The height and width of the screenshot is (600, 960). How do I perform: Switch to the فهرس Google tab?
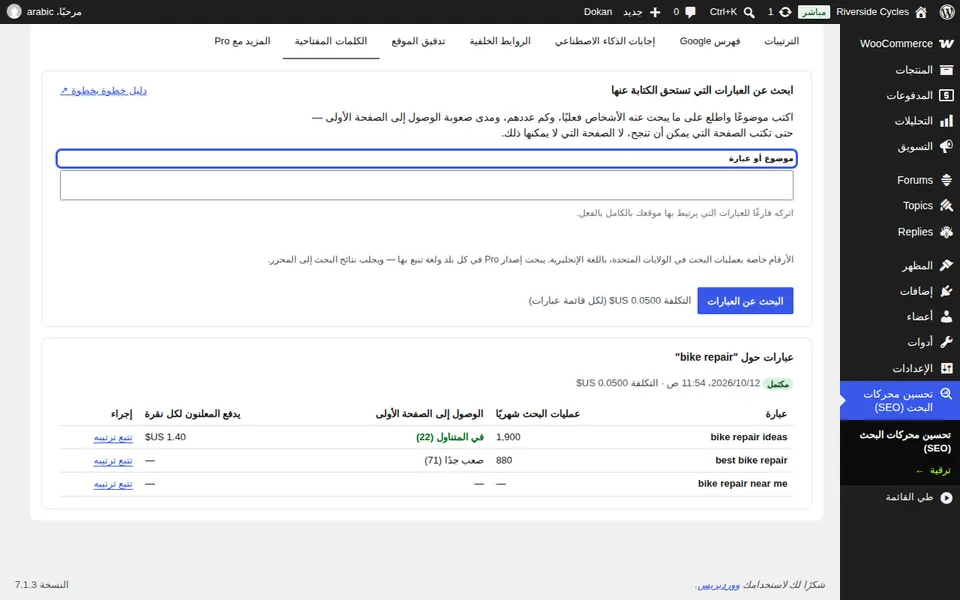coord(710,41)
